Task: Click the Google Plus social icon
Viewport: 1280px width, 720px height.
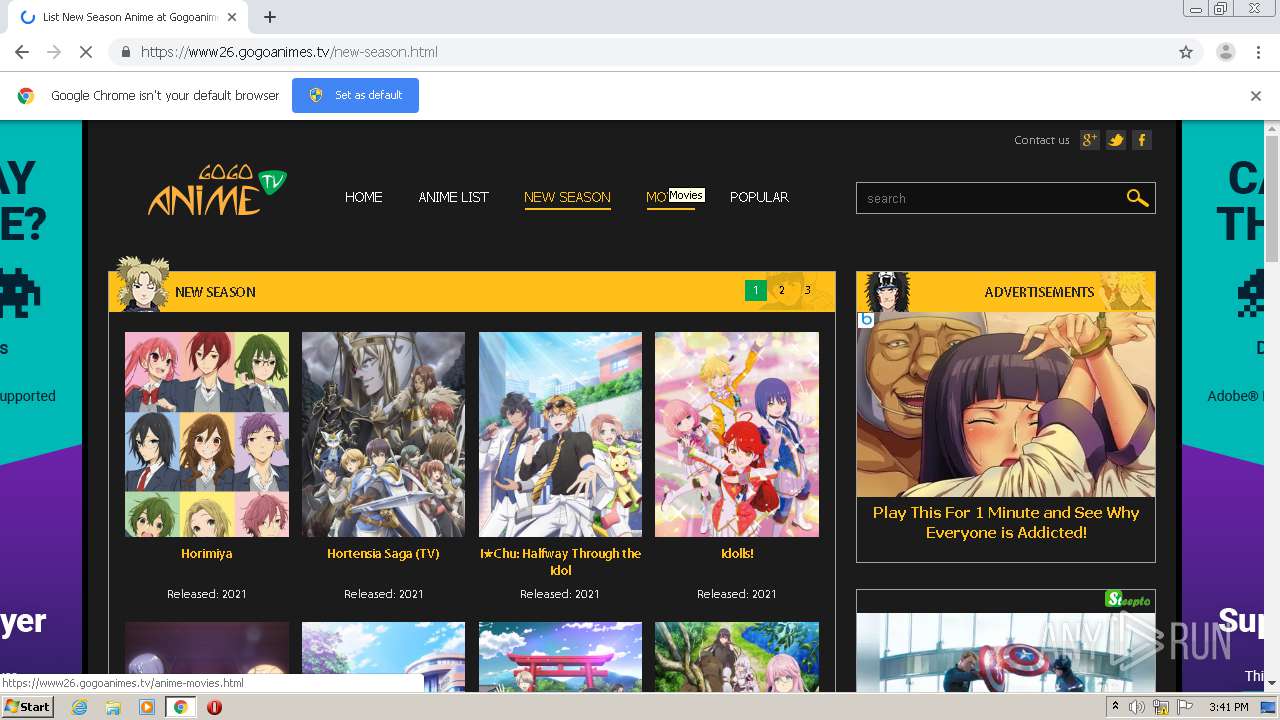Action: click(x=1090, y=140)
